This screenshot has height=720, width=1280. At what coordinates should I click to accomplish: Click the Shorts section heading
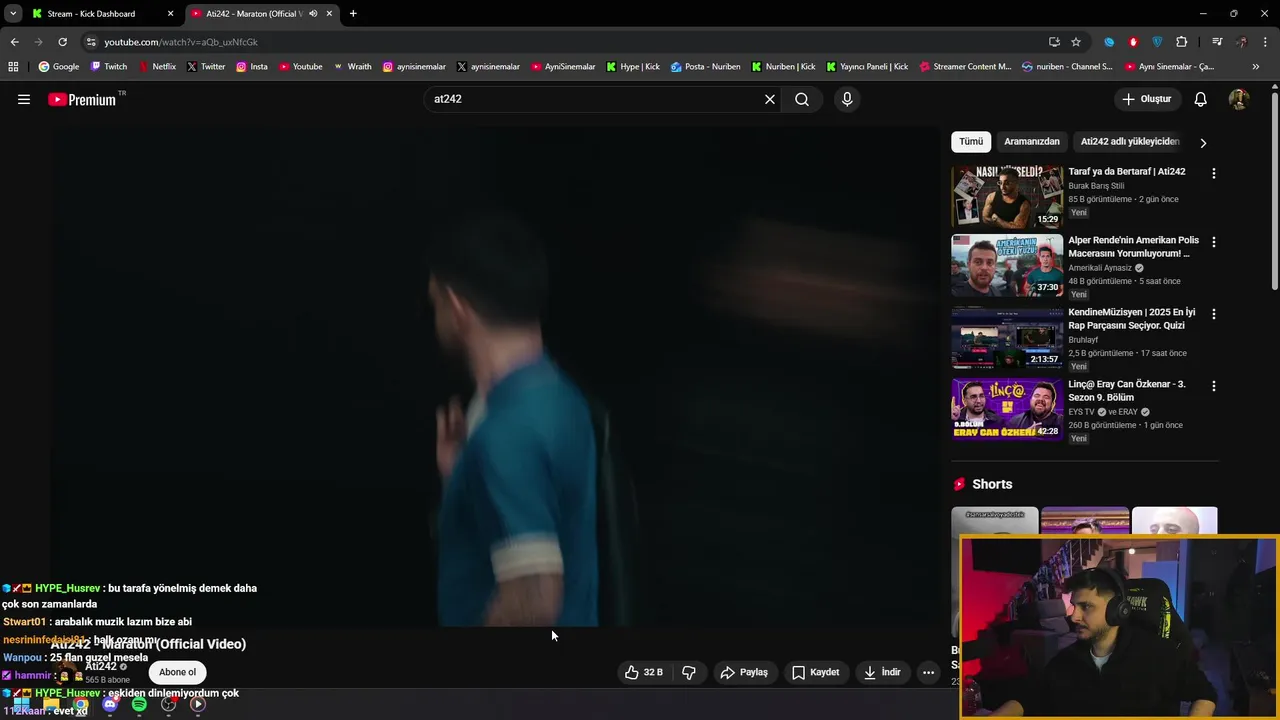tap(992, 484)
